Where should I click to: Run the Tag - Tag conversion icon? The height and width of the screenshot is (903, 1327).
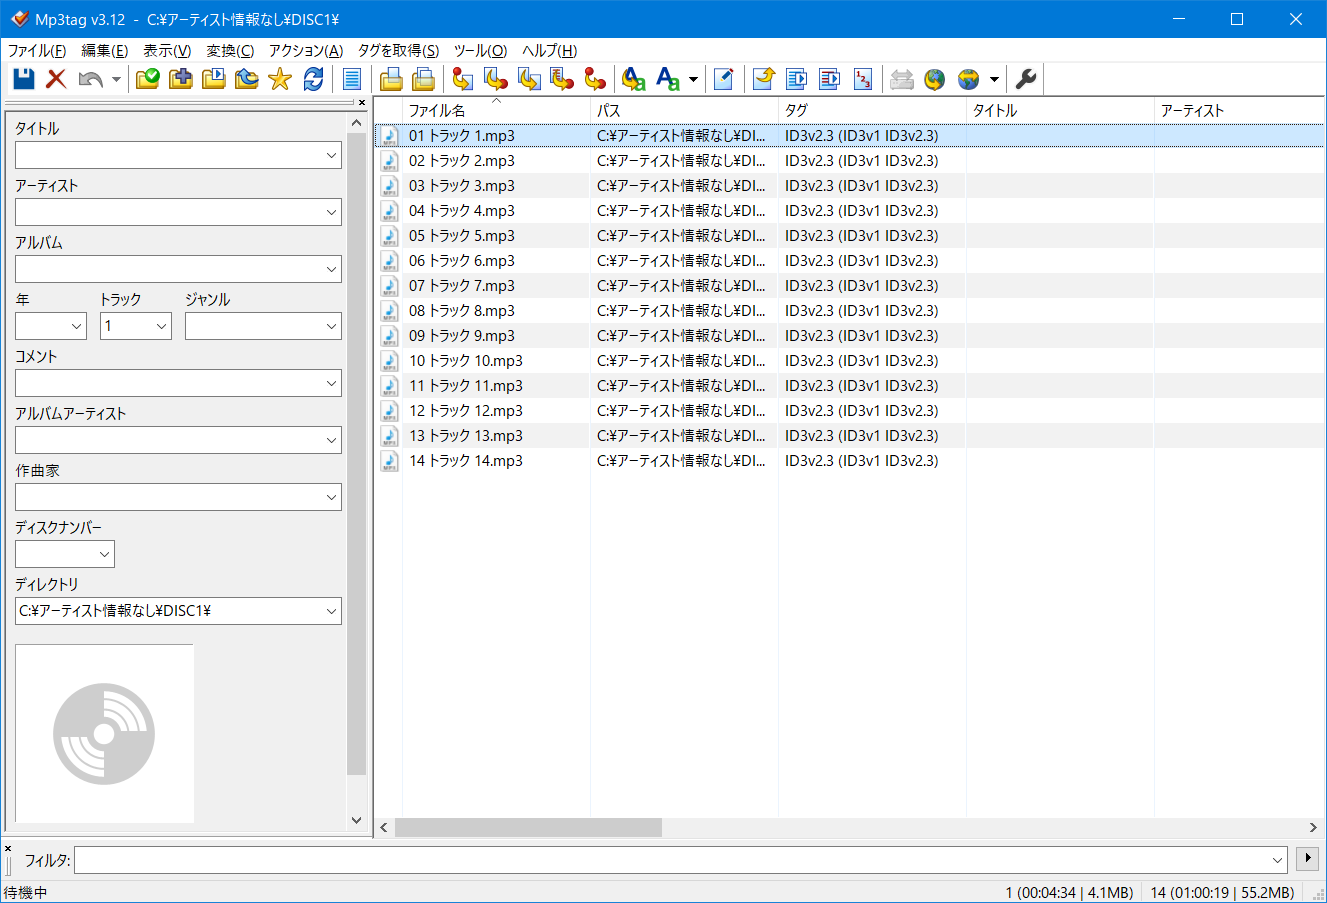pos(595,79)
